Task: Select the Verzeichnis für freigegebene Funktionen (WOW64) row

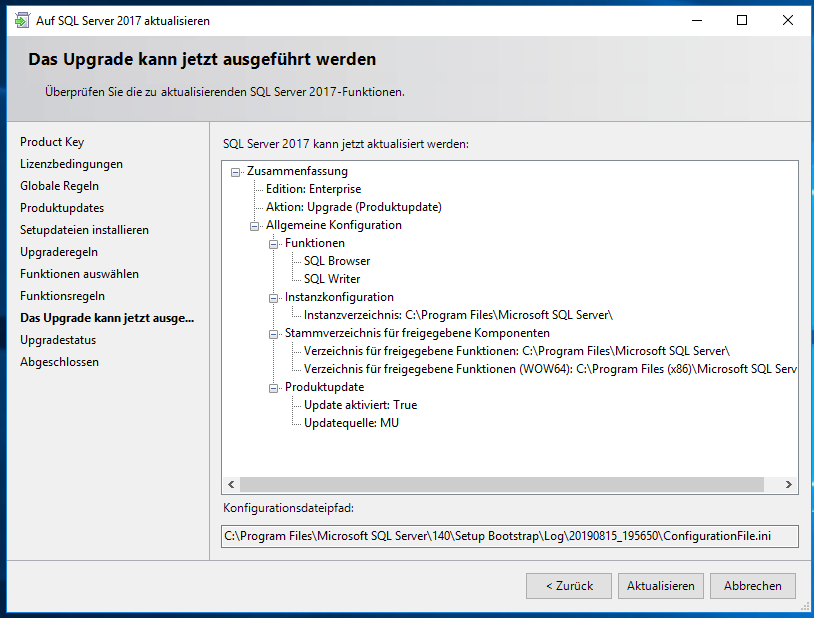Action: point(550,369)
